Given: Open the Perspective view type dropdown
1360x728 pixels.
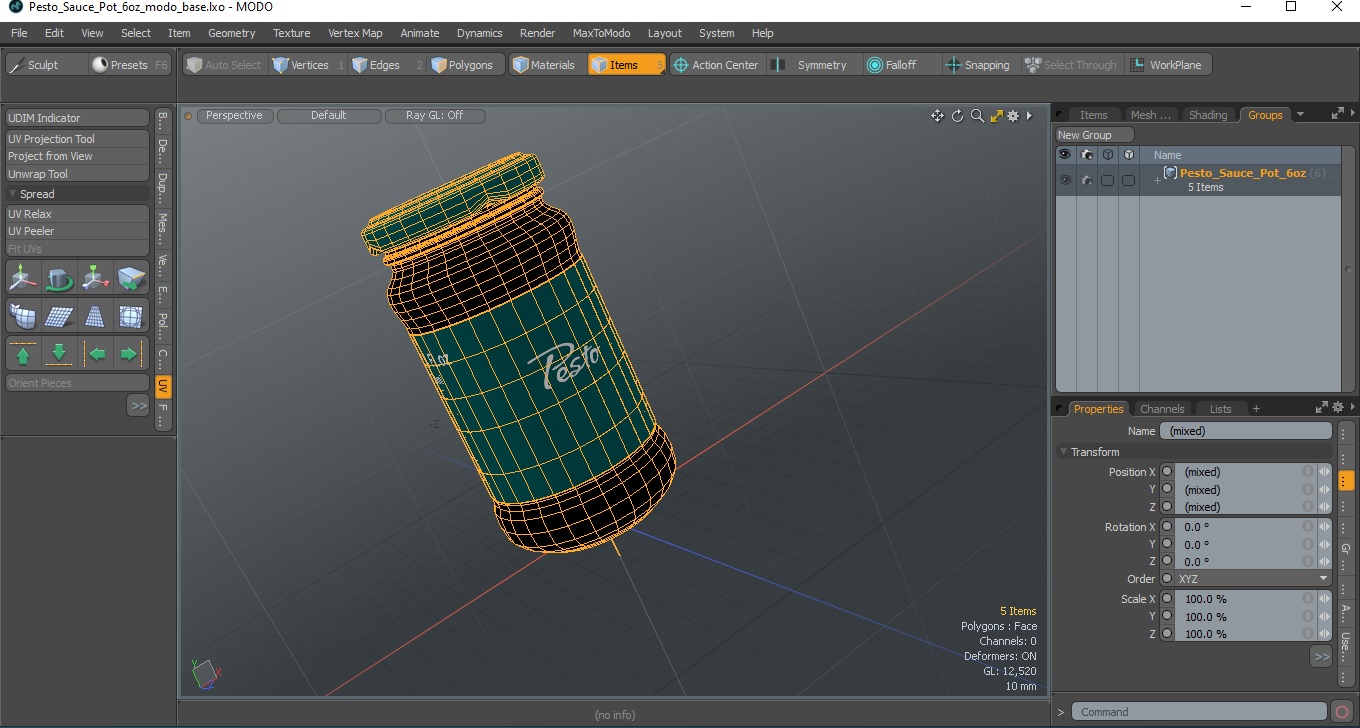Looking at the screenshot, I should (234, 116).
